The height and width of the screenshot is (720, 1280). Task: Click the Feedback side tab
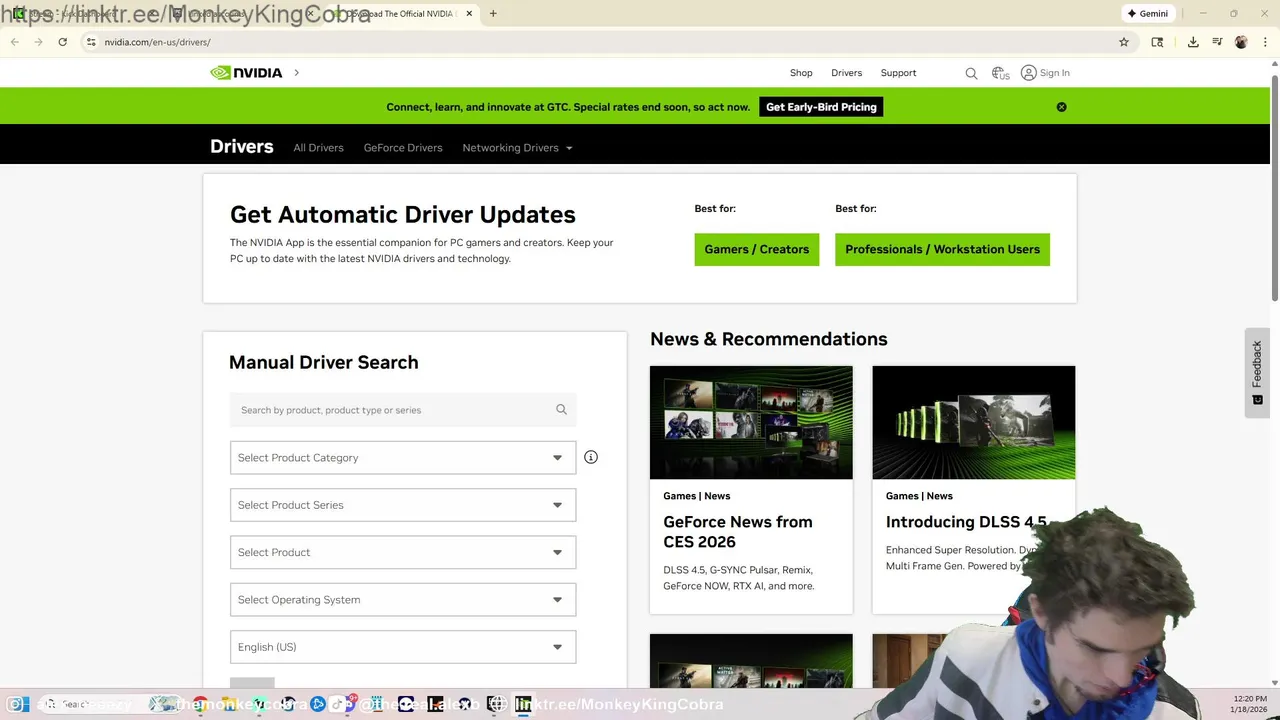[1257, 373]
